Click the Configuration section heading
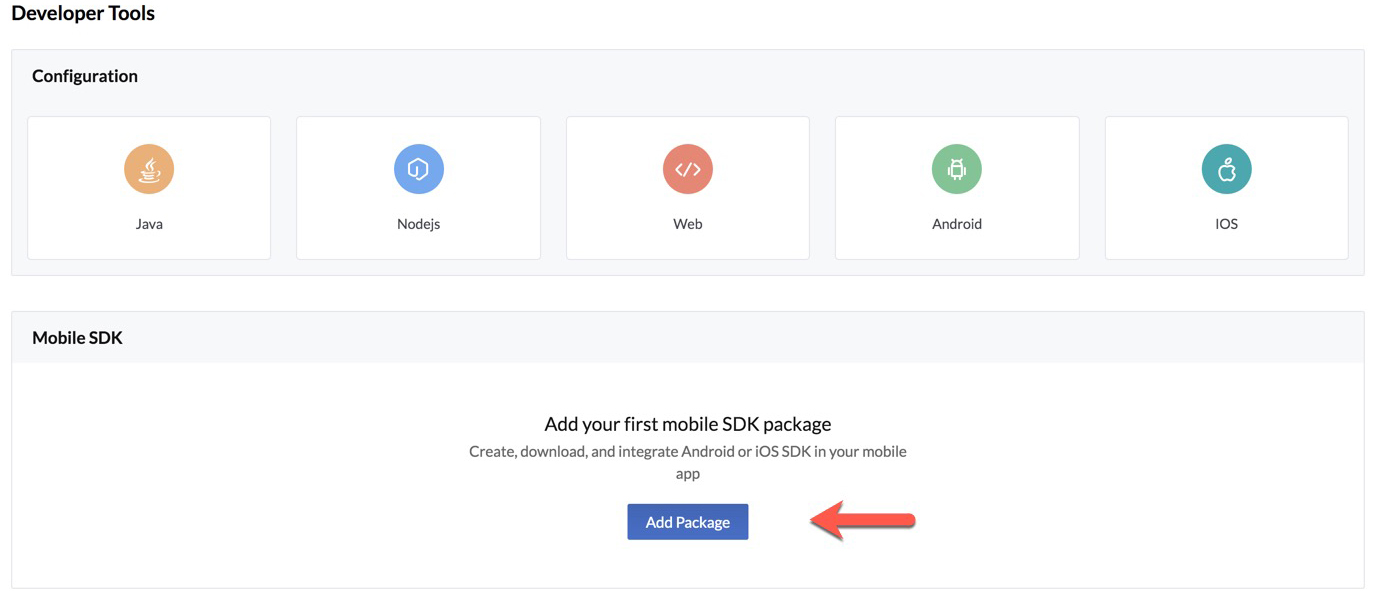This screenshot has width=1374, height=591. pyautogui.click(x=85, y=76)
